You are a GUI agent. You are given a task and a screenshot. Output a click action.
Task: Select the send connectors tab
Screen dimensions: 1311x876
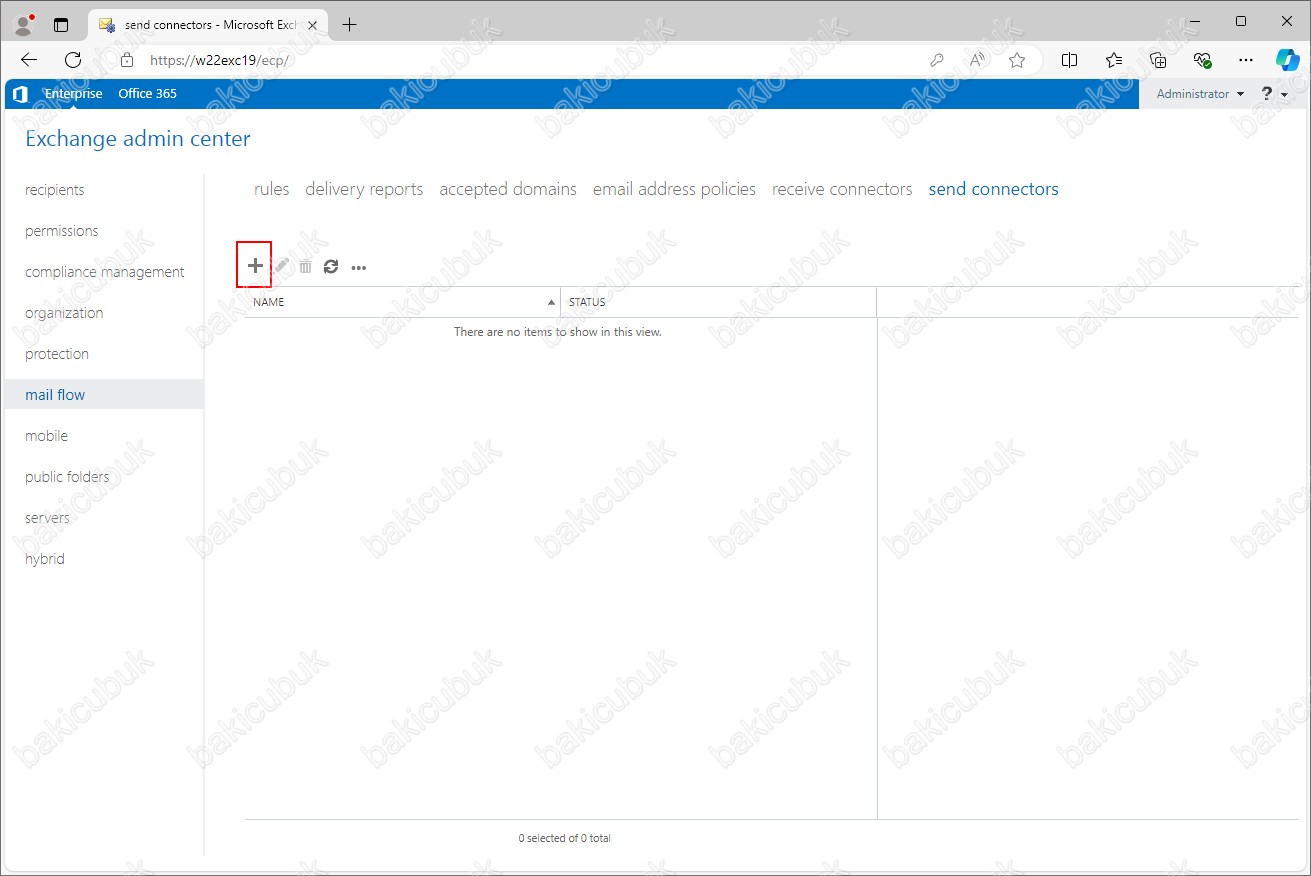[993, 189]
